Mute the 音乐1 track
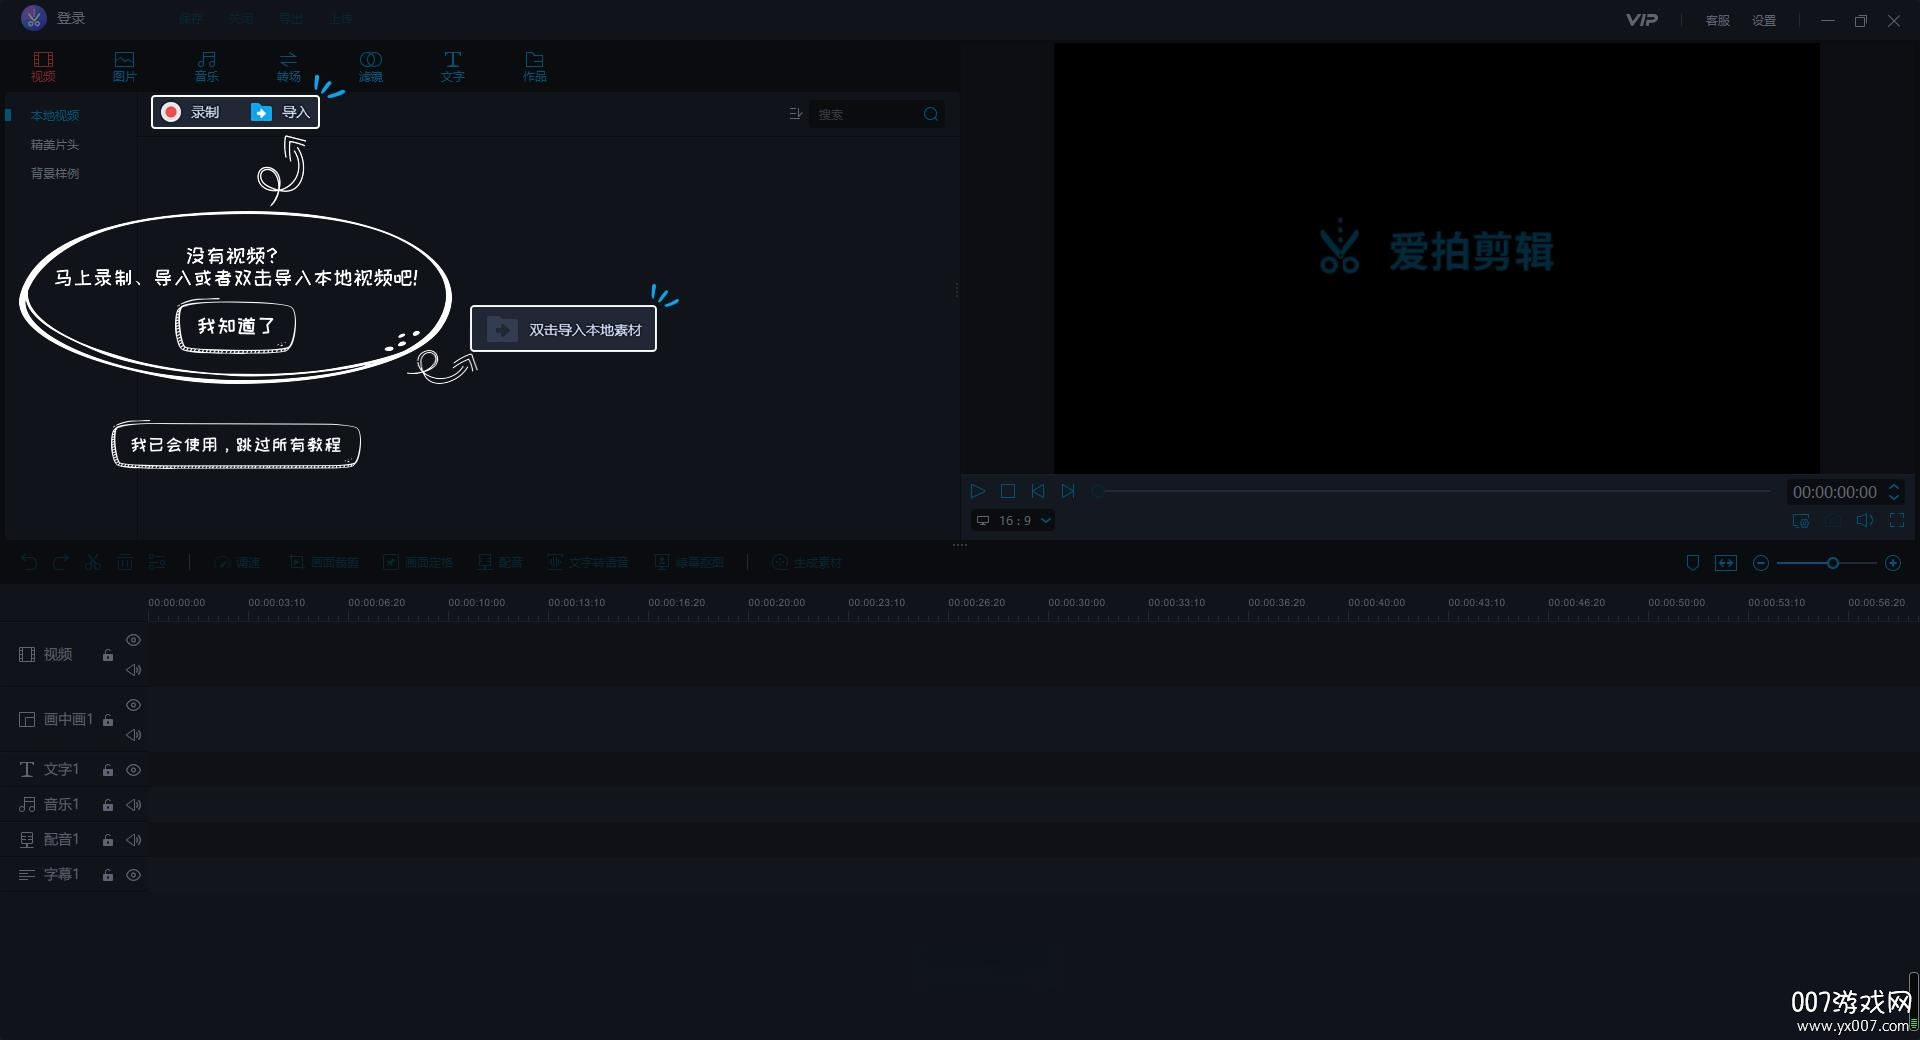Screen dimensions: 1920x1040 click(133, 805)
